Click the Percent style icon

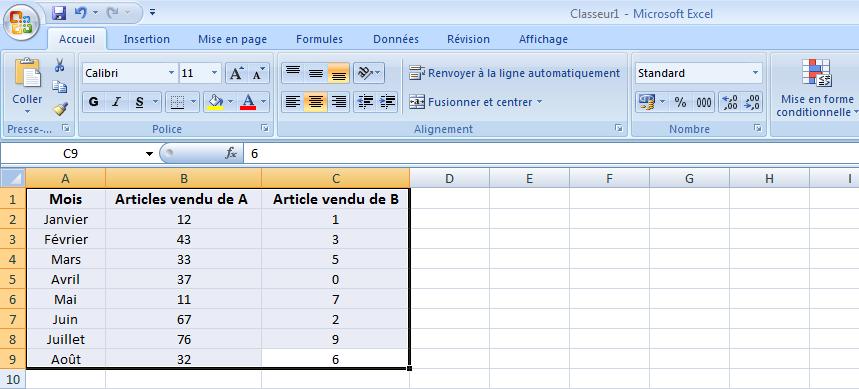tap(680, 102)
